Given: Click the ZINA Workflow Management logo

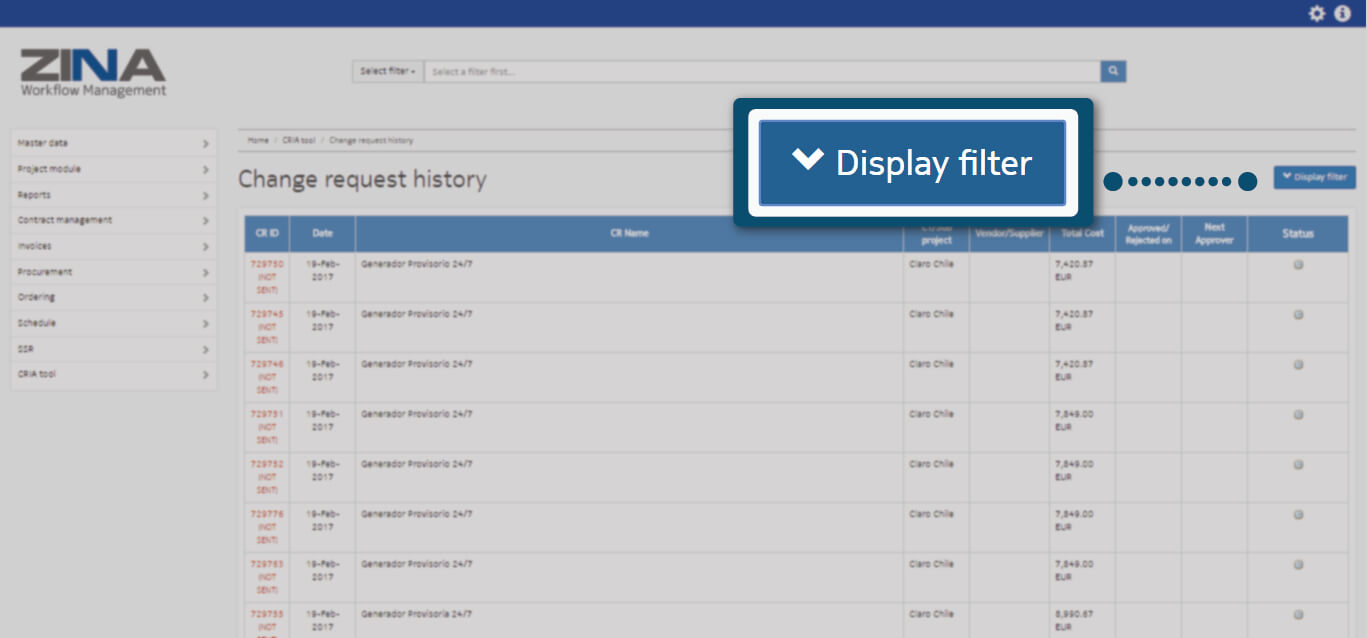Looking at the screenshot, I should [93, 73].
